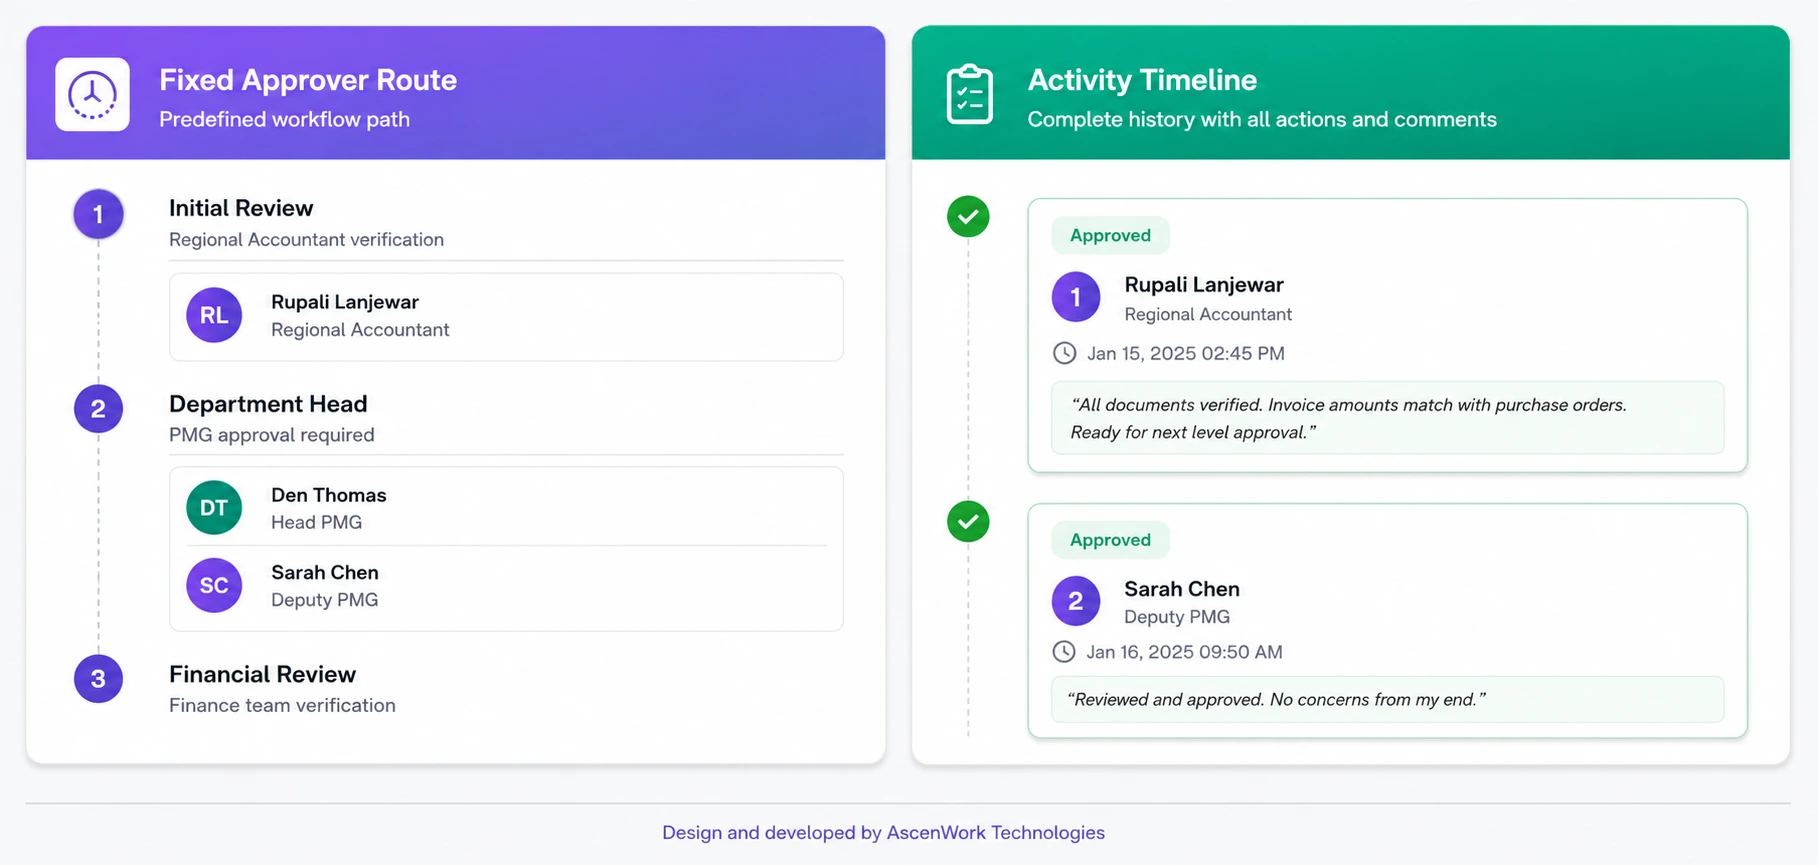Select step 1 circle for Initial Review
Image resolution: width=1819 pixels, height=865 pixels.
coord(98,214)
